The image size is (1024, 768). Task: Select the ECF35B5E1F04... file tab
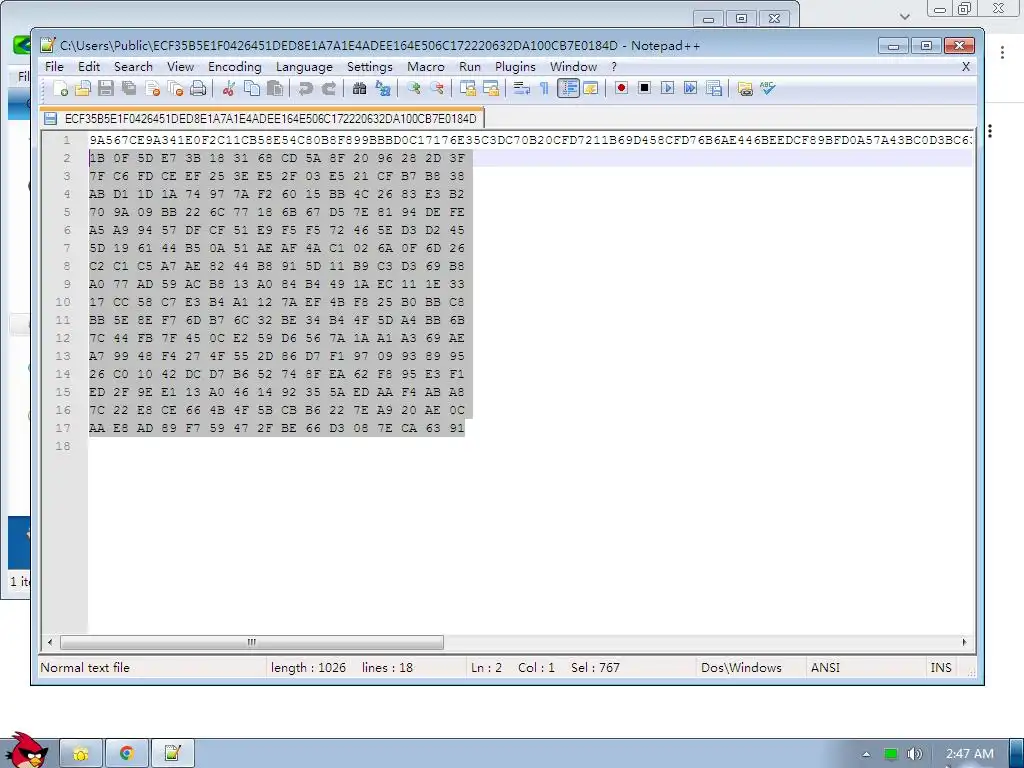tap(262, 118)
